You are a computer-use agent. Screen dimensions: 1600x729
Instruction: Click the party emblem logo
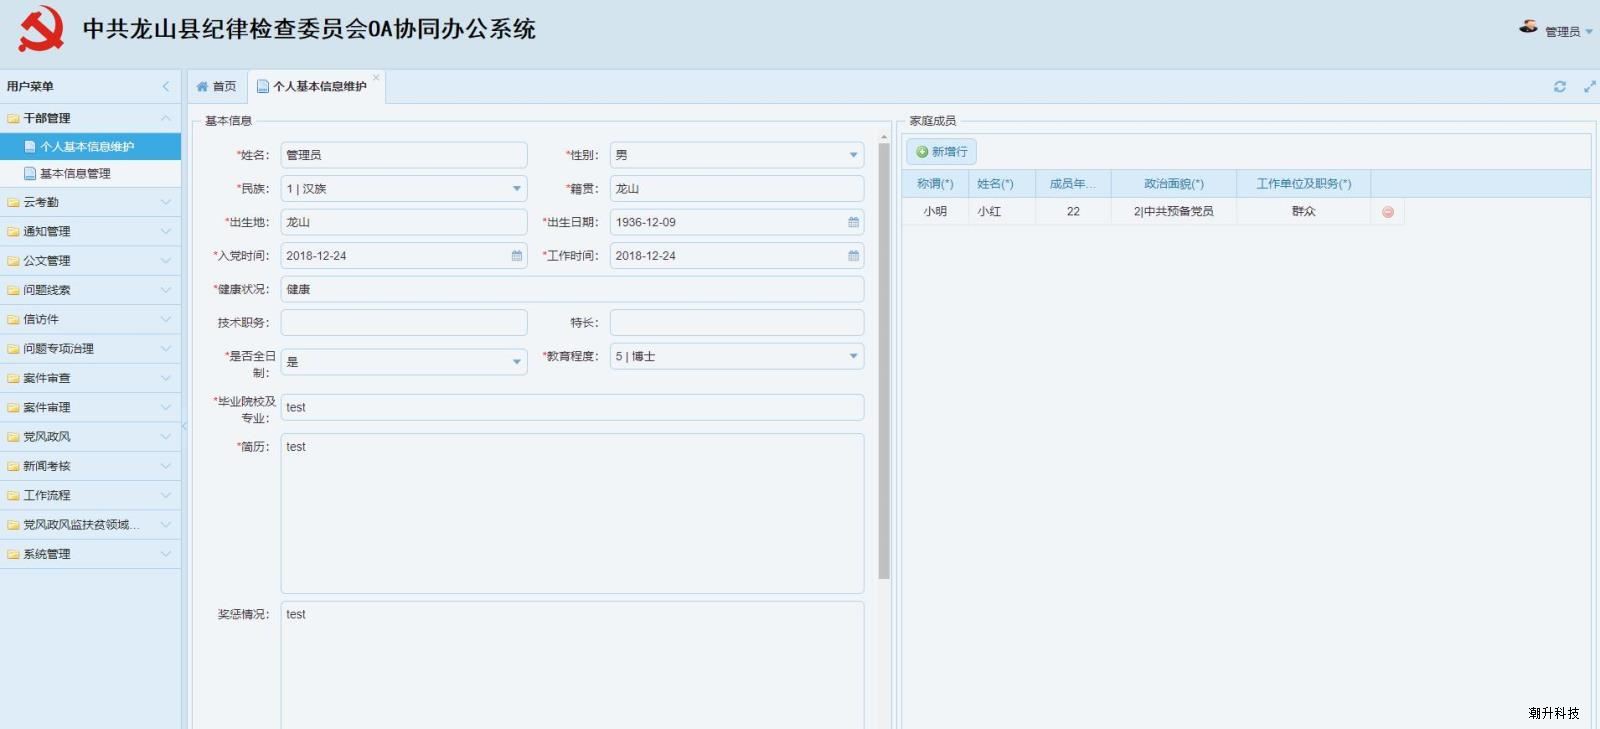click(x=41, y=30)
